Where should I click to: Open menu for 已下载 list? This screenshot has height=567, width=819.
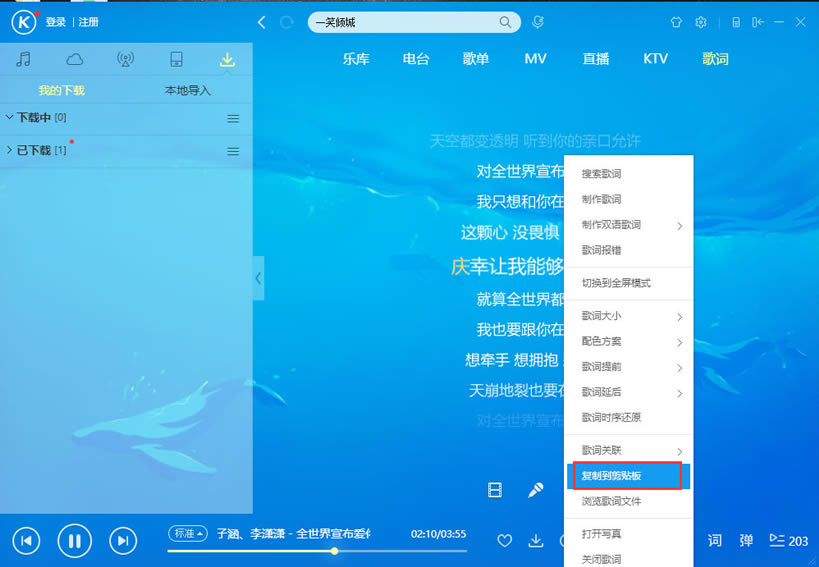pyautogui.click(x=233, y=151)
